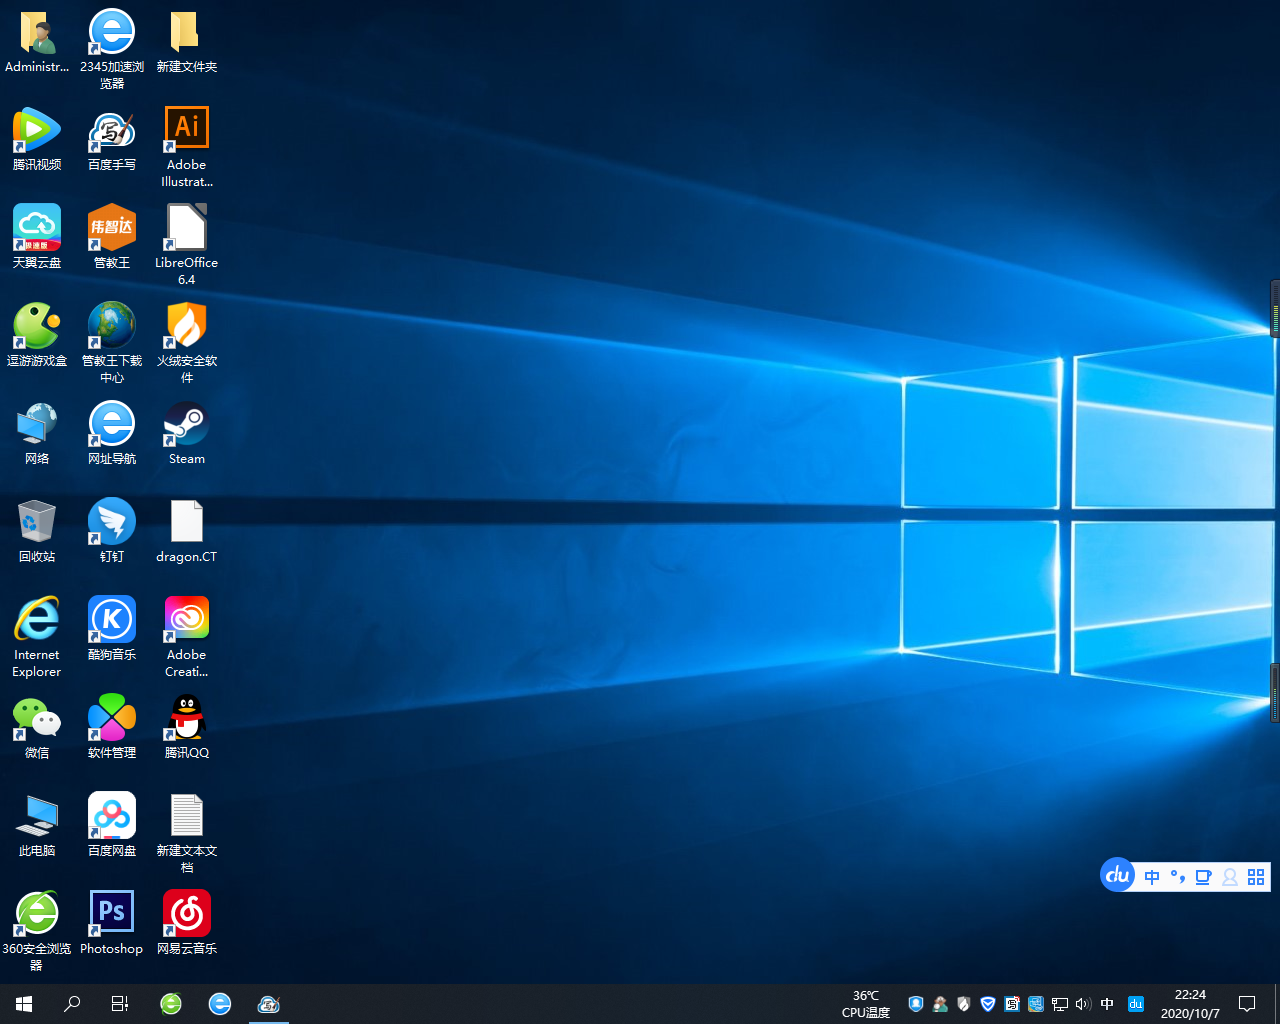Open the grey 火绒 shield tray icon
The height and width of the screenshot is (1024, 1280).
964,1004
